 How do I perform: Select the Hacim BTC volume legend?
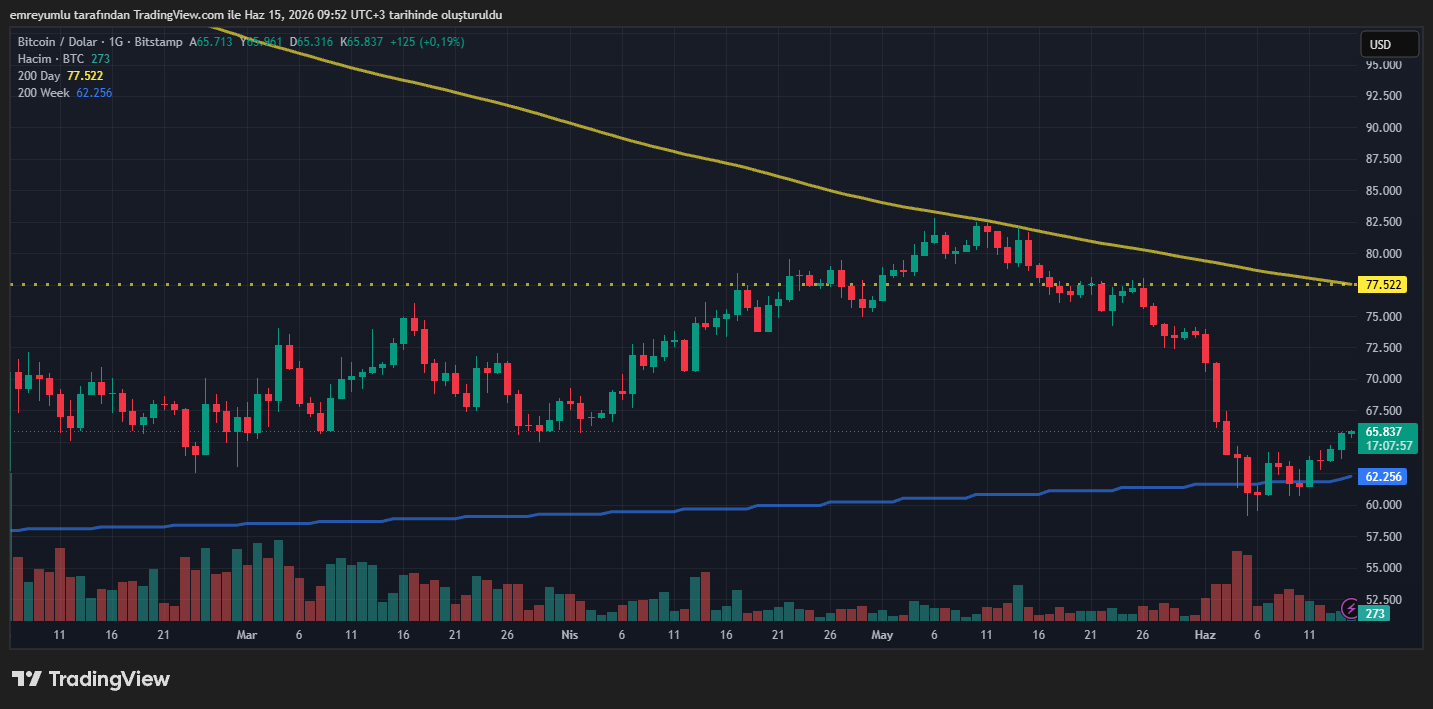tap(64, 59)
